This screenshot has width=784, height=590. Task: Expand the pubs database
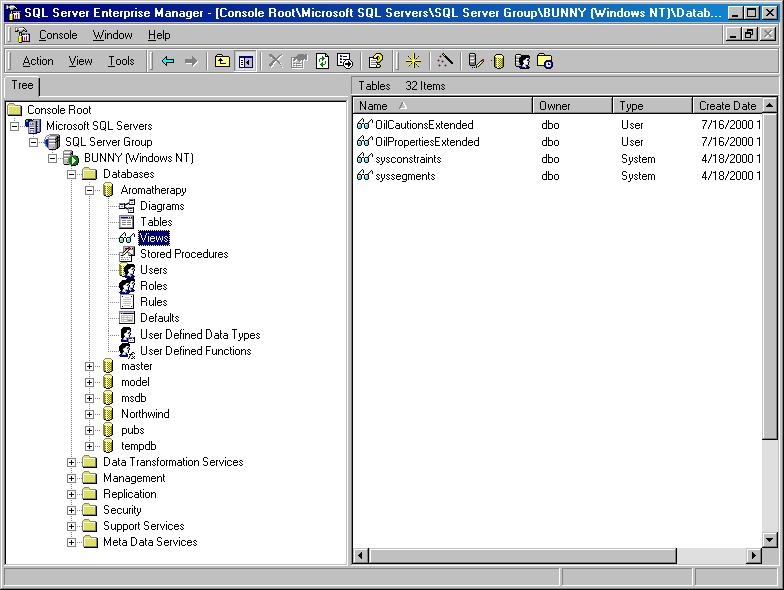pyautogui.click(x=90, y=430)
